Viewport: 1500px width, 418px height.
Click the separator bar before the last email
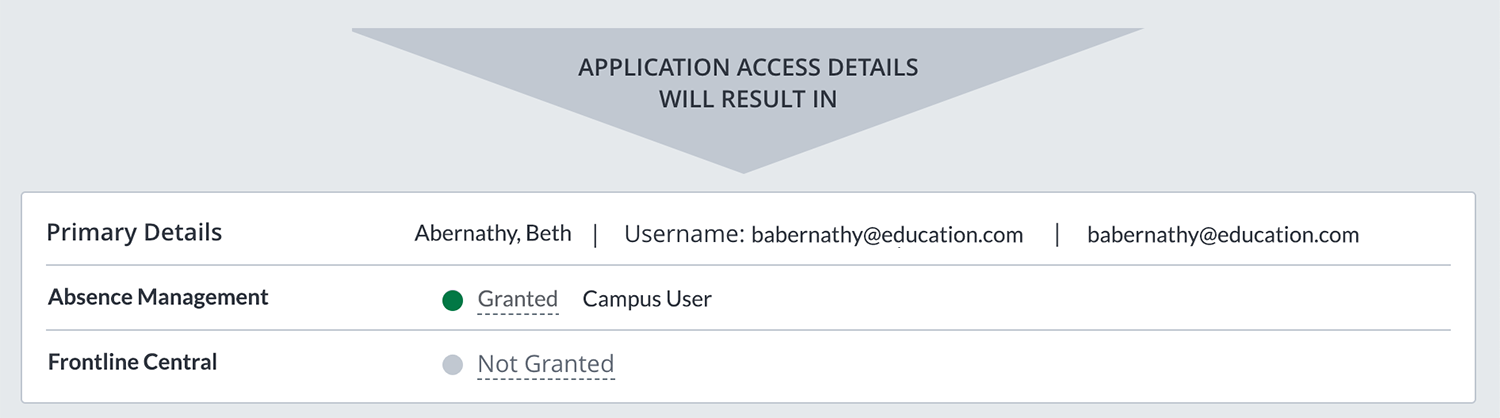1057,235
